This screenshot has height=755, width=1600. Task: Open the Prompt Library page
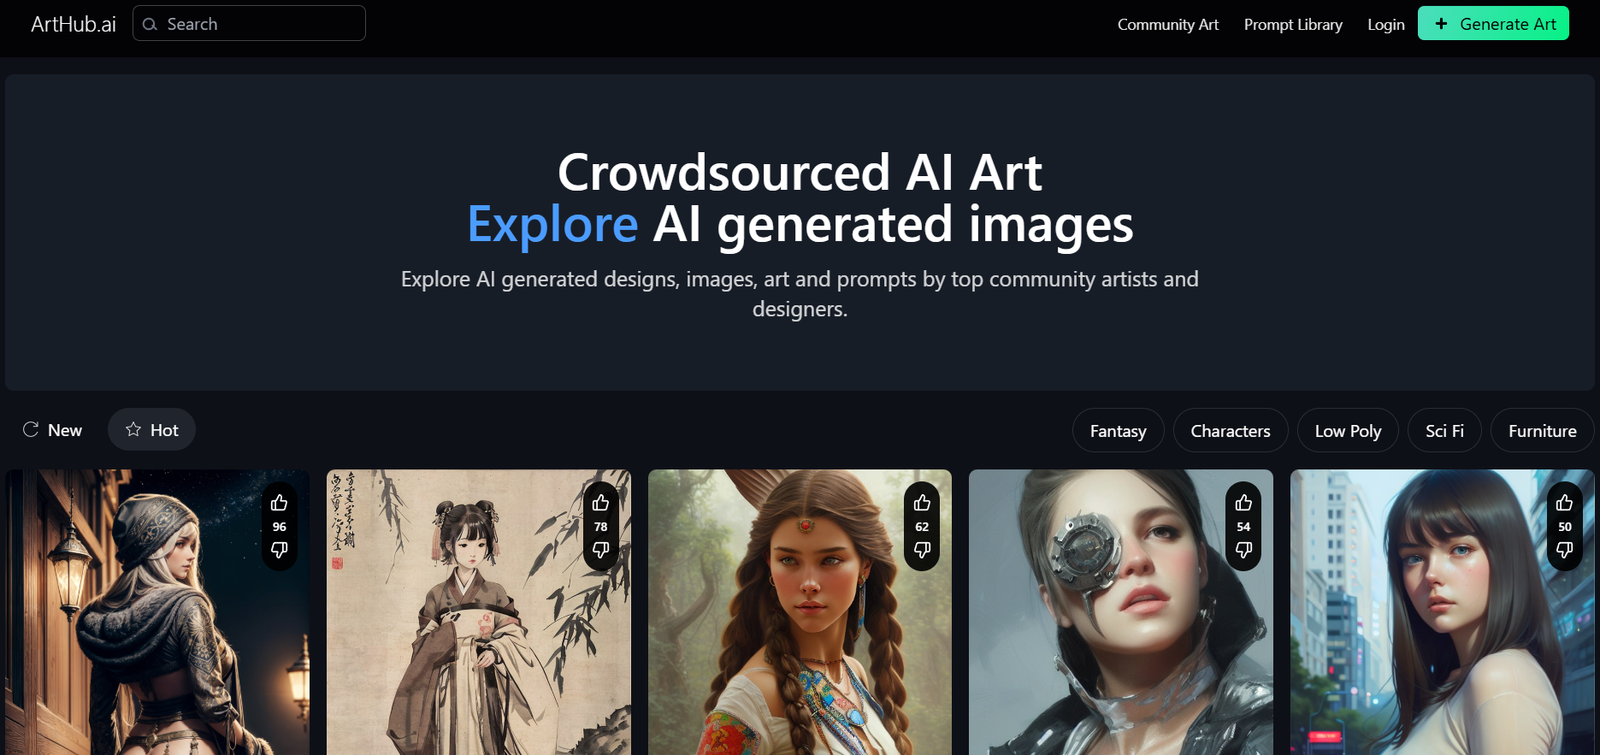(x=1293, y=24)
